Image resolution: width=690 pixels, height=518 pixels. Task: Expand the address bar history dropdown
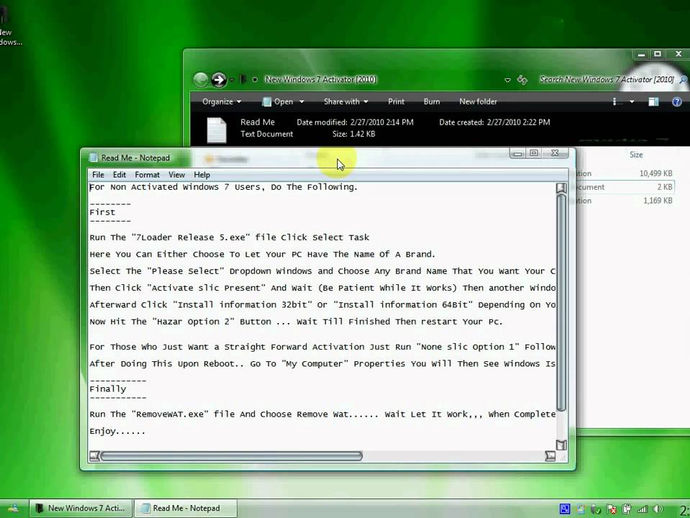(507, 80)
